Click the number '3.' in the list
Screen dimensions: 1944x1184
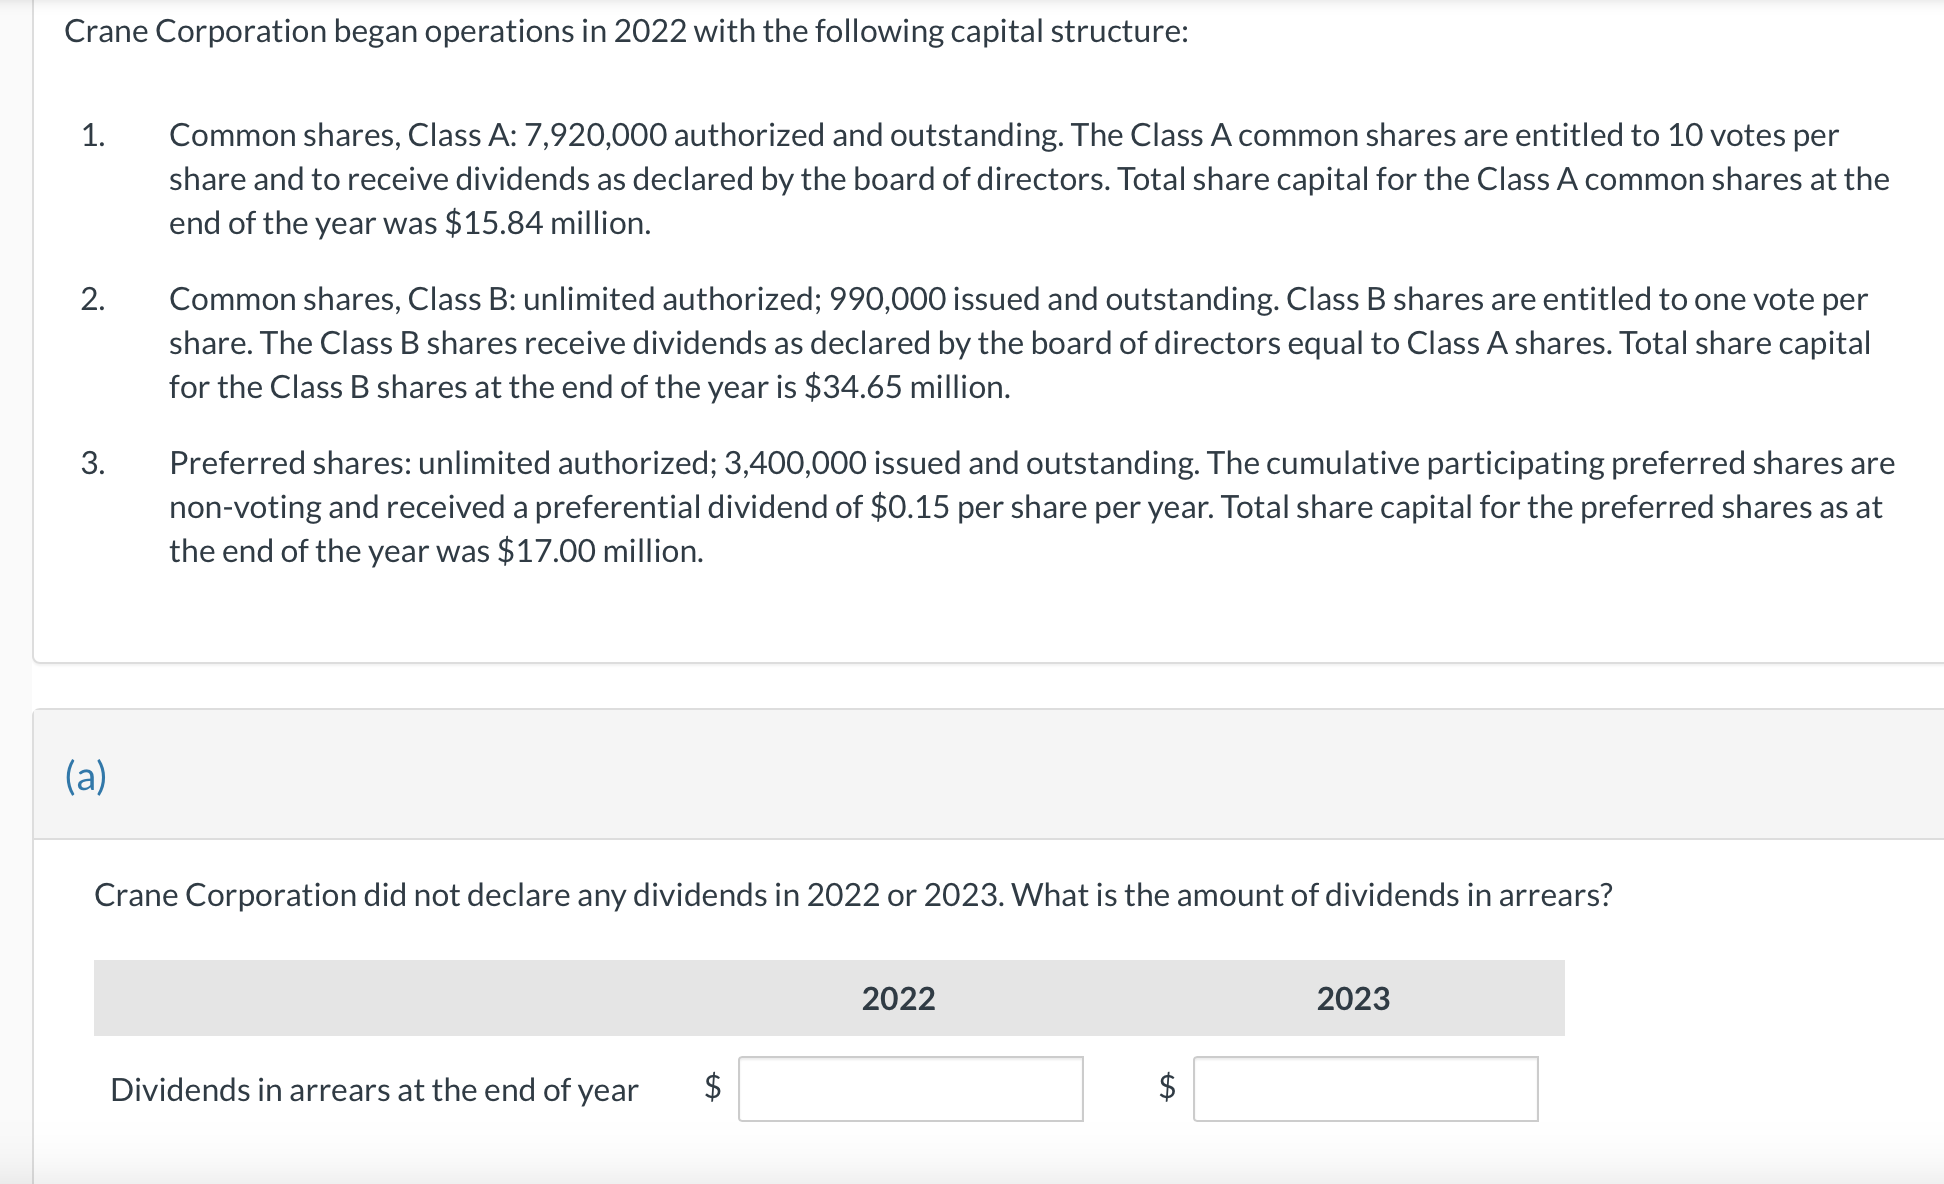coord(95,462)
